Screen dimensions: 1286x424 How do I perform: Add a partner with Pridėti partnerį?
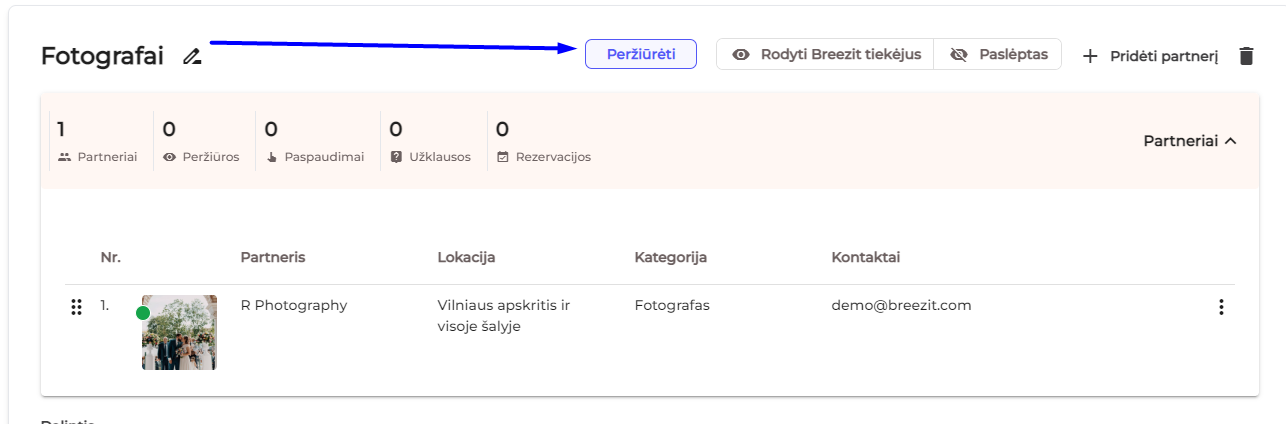(x=1150, y=56)
